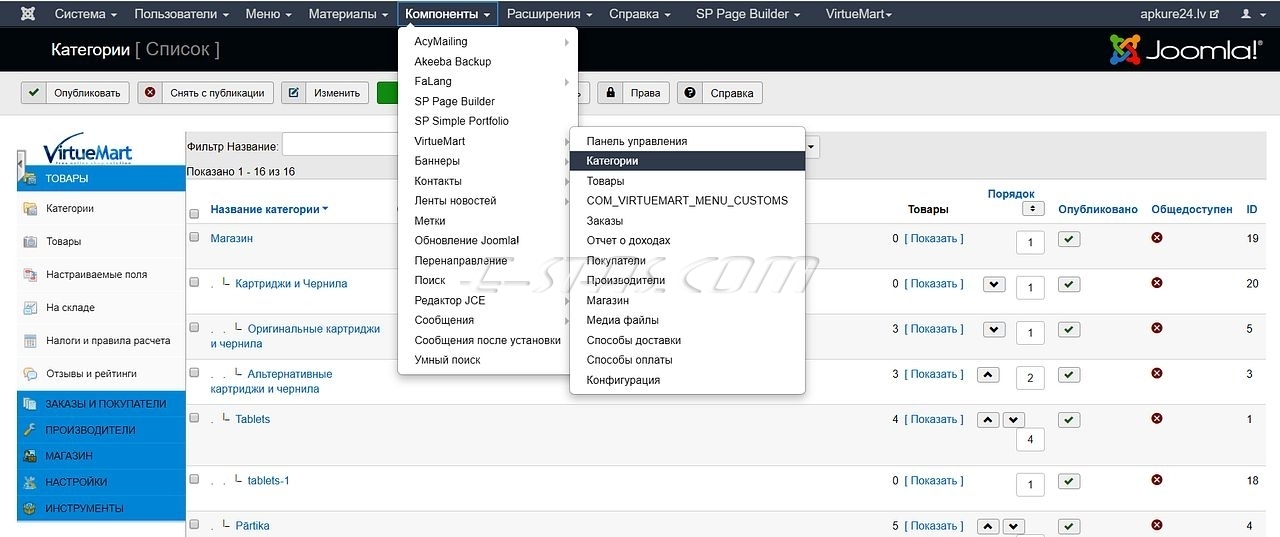This screenshot has width=1280, height=537.
Task: Click the published checkmark for tablets-1 row
Action: (1069, 481)
